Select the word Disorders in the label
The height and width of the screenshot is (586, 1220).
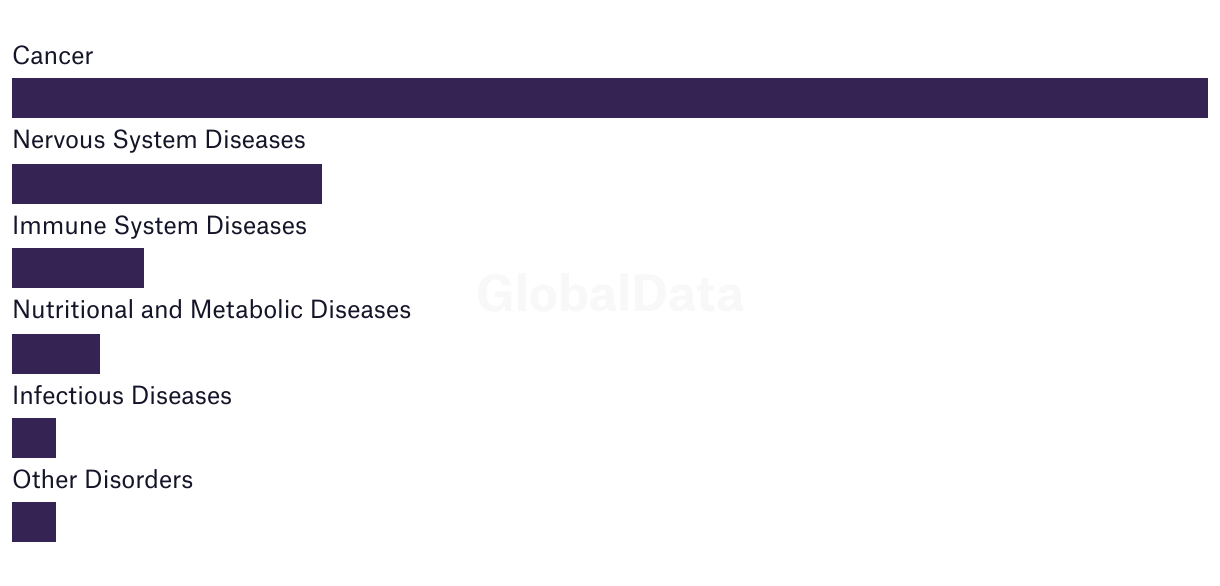(139, 480)
